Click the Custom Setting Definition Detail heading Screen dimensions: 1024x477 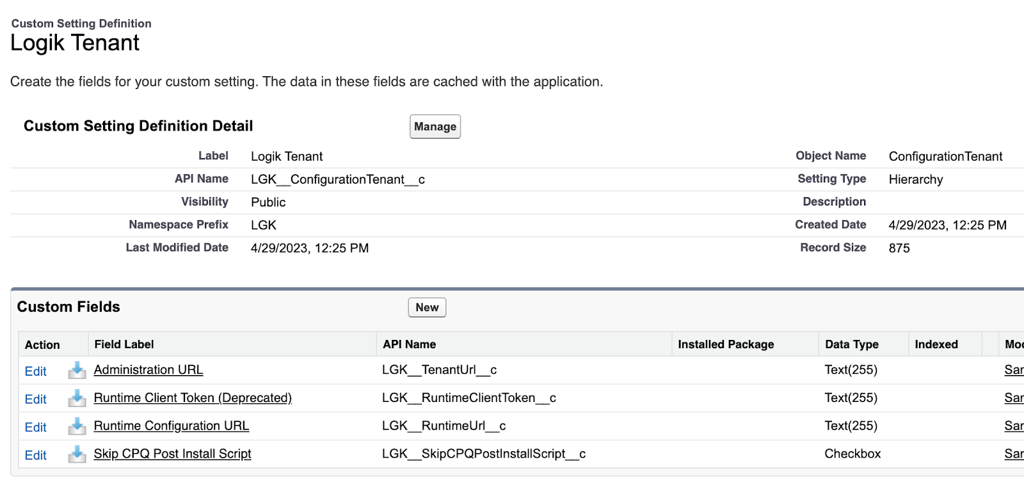point(138,126)
